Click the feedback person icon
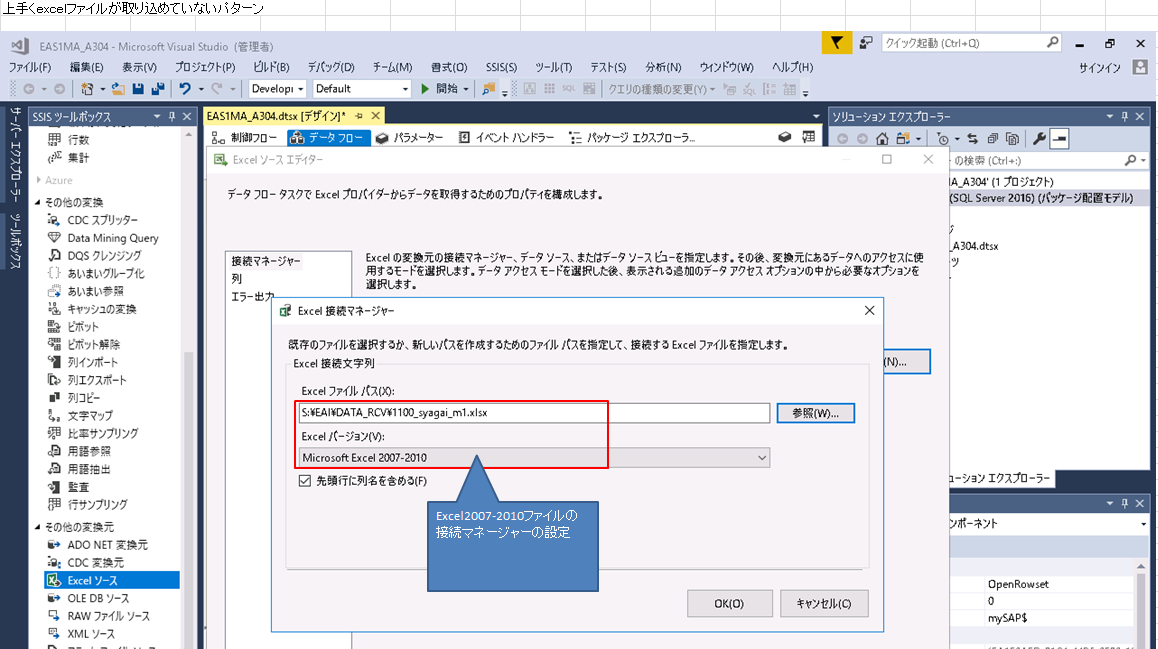 pyautogui.click(x=866, y=44)
